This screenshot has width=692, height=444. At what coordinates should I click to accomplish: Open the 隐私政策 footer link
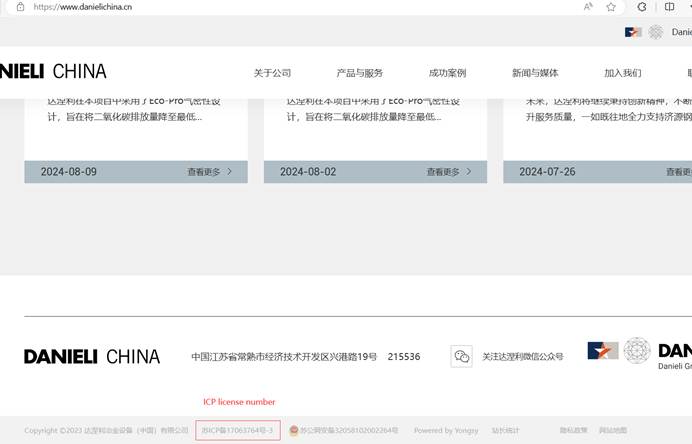point(573,430)
